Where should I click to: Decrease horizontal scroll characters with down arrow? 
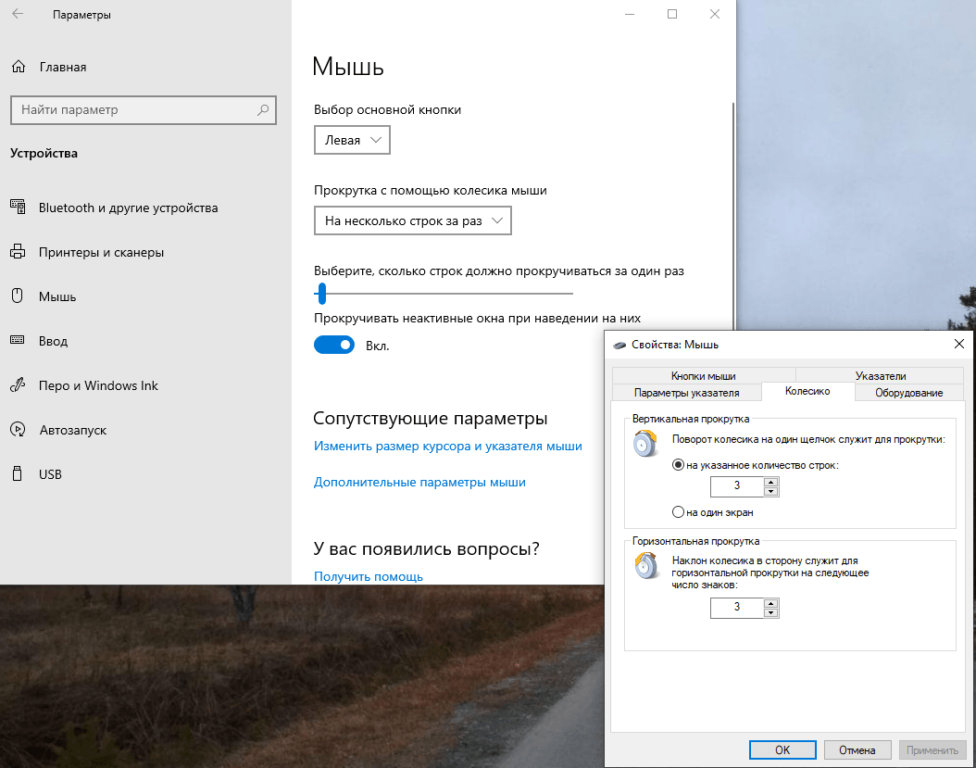(x=771, y=612)
